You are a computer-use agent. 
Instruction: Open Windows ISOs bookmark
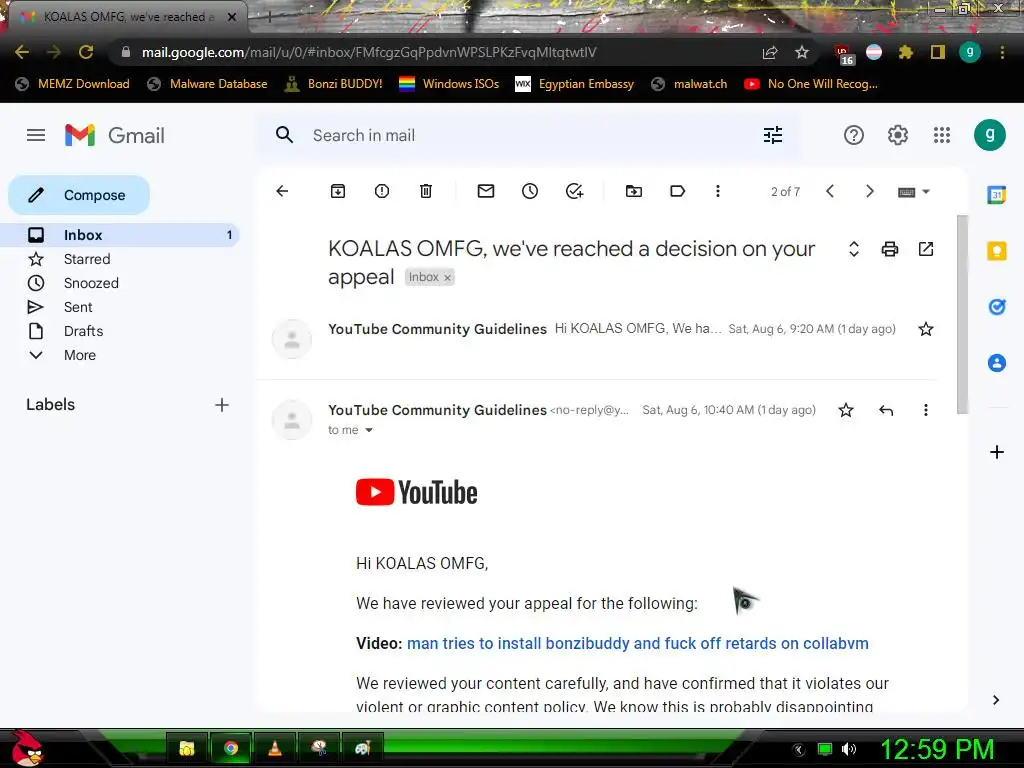tap(449, 84)
